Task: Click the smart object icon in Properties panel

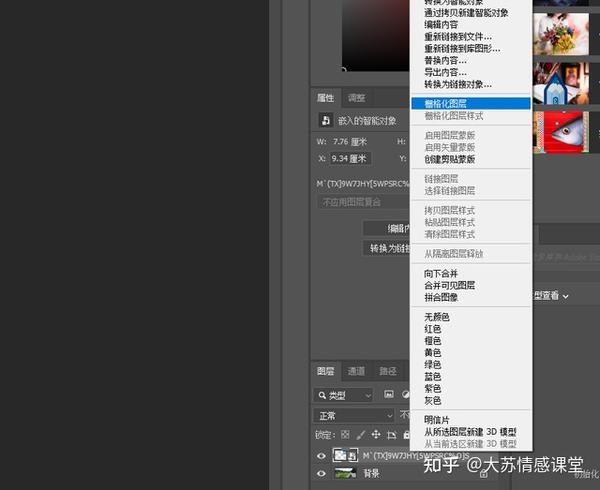Action: [x=326, y=120]
